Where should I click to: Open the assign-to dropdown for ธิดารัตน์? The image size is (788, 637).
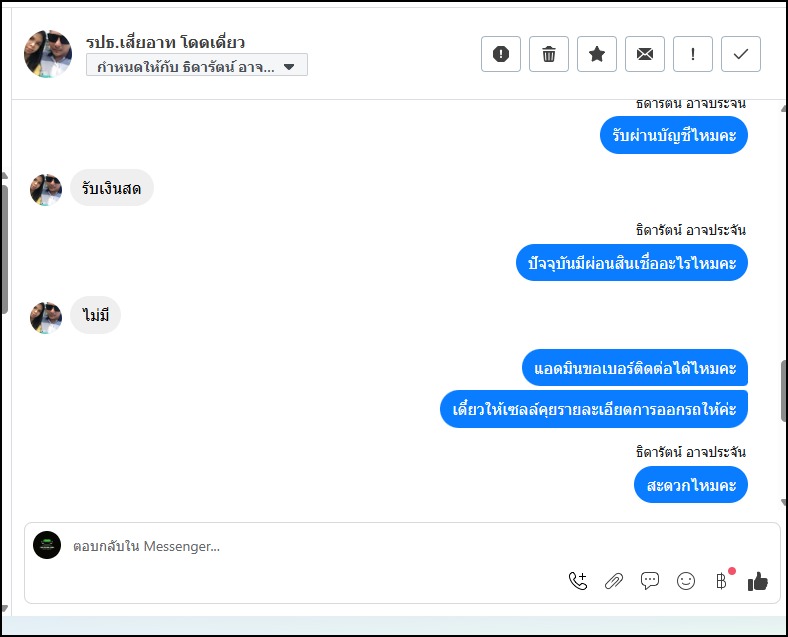pos(196,65)
